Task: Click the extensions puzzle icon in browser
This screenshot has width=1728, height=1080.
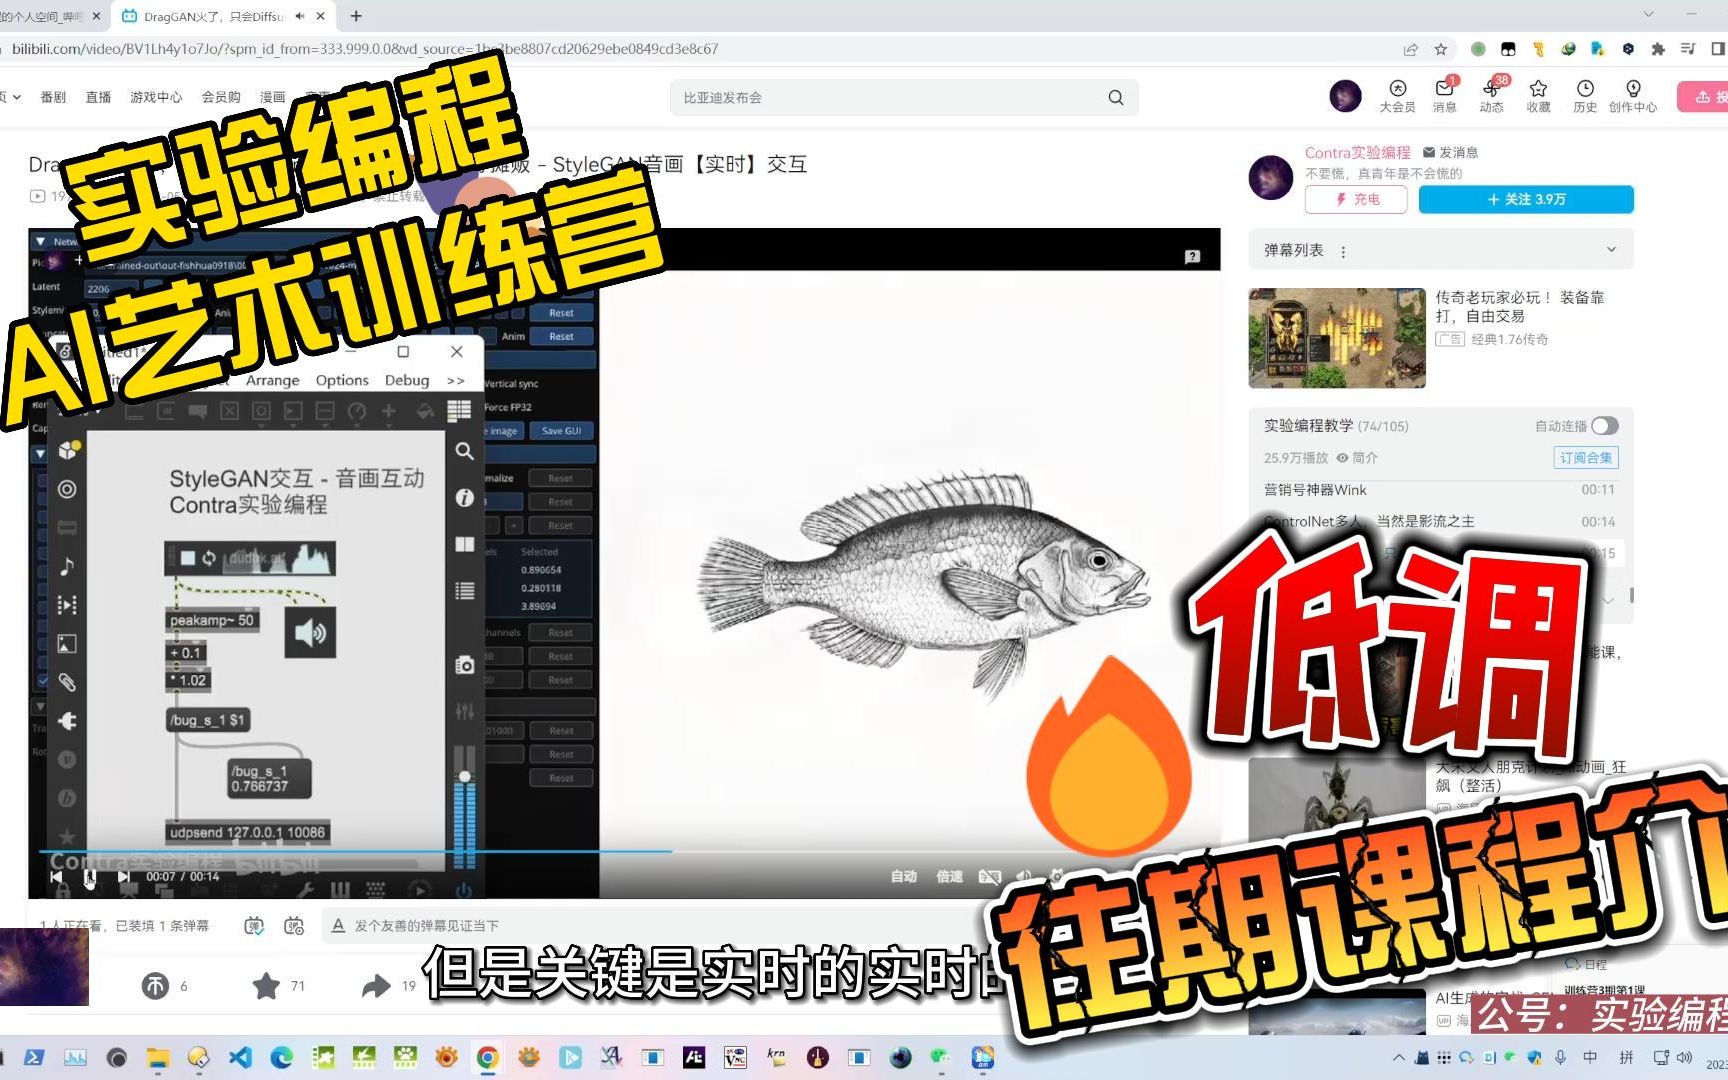Action: [1658, 49]
